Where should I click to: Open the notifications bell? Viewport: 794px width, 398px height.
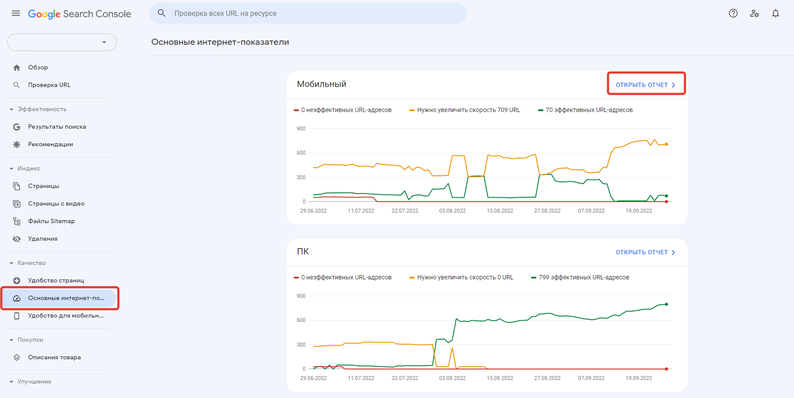(x=775, y=14)
